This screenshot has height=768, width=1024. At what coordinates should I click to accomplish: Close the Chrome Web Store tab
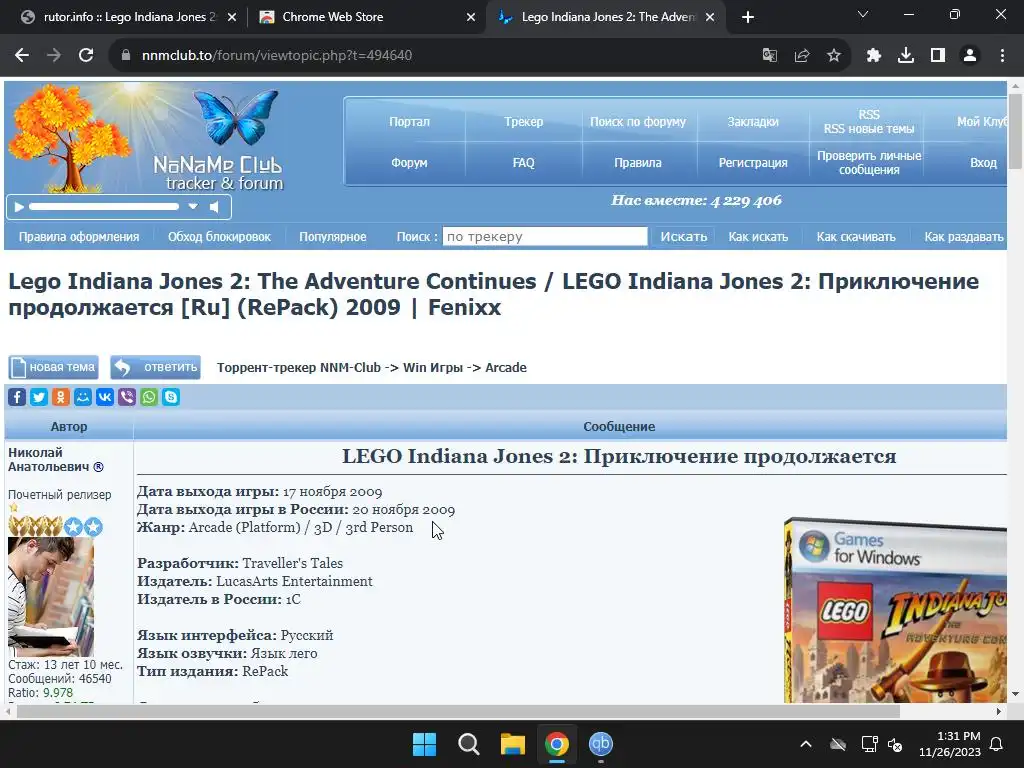point(471,17)
